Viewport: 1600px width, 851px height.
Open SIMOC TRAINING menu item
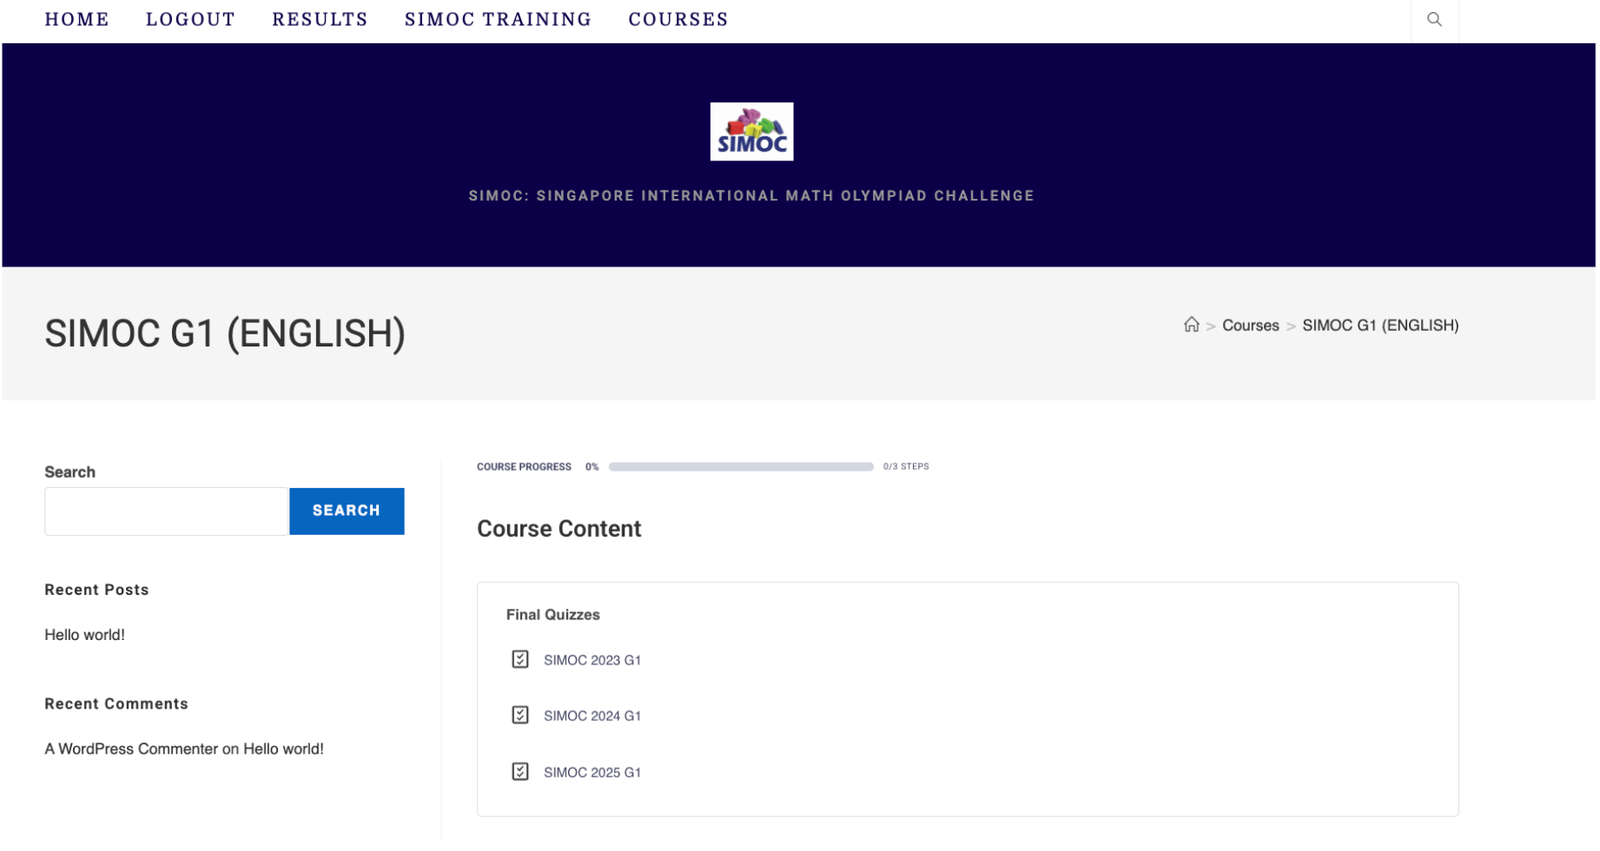tap(498, 19)
